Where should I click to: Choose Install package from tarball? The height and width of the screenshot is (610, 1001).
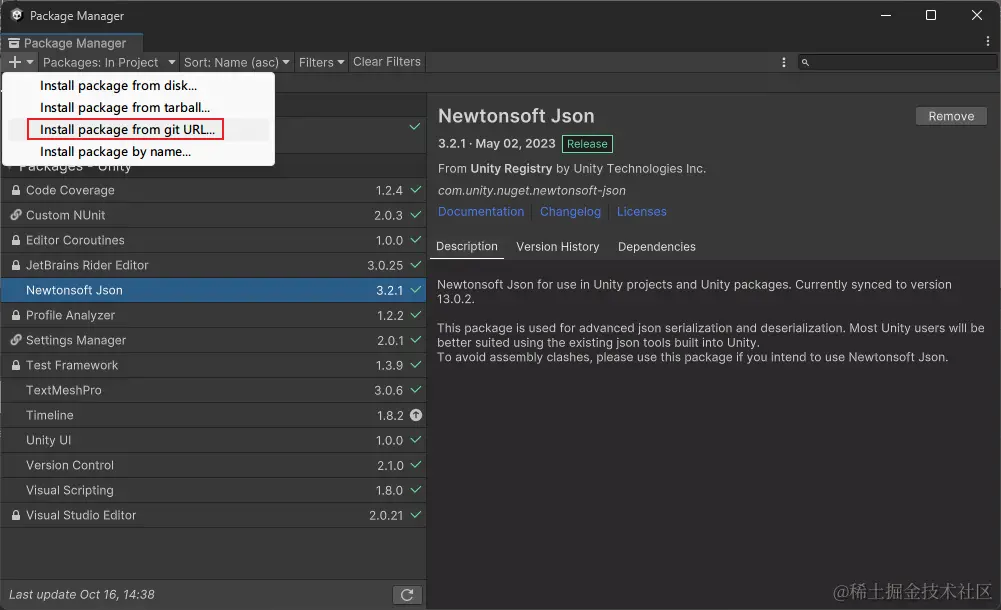(139, 107)
